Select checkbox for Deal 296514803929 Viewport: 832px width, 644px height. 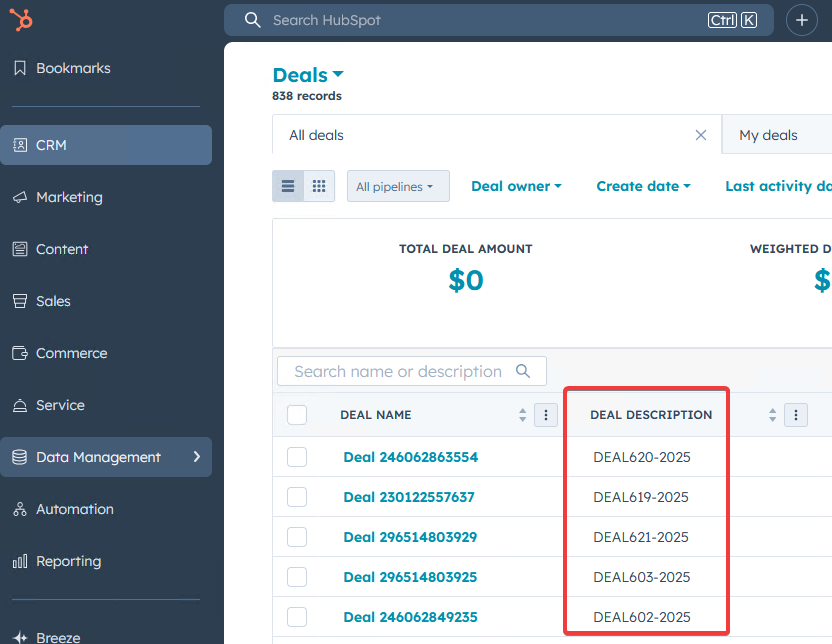pyautogui.click(x=297, y=537)
